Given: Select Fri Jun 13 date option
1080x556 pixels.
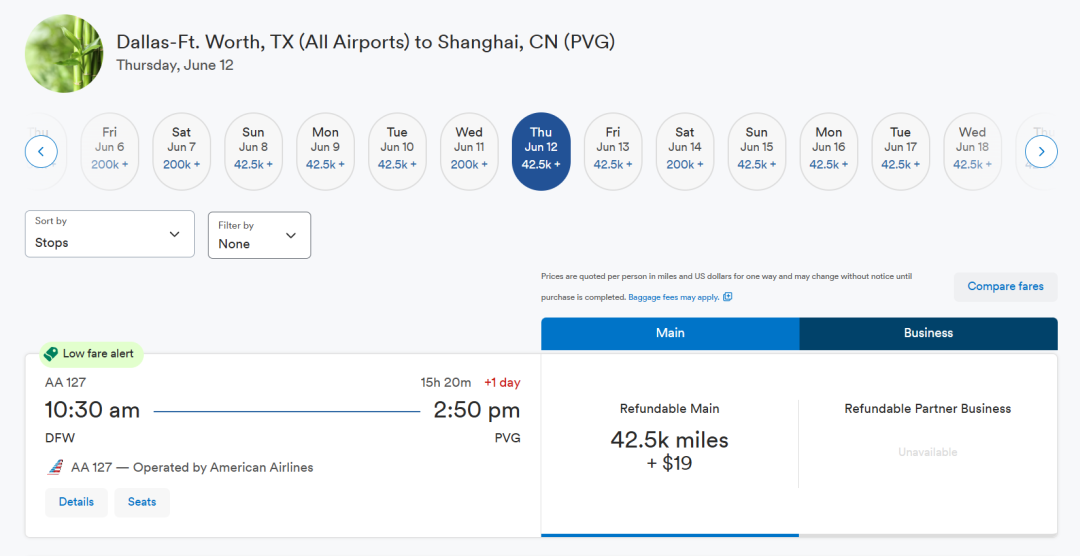Looking at the screenshot, I should (x=613, y=152).
